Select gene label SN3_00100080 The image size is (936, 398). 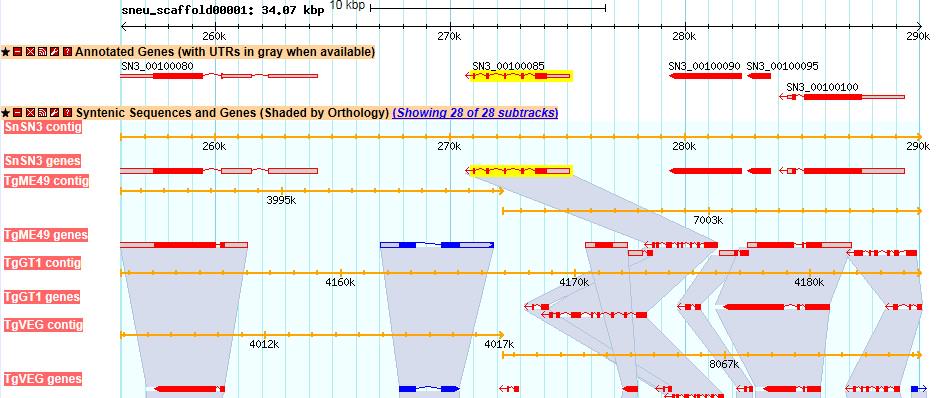pyautogui.click(x=157, y=66)
